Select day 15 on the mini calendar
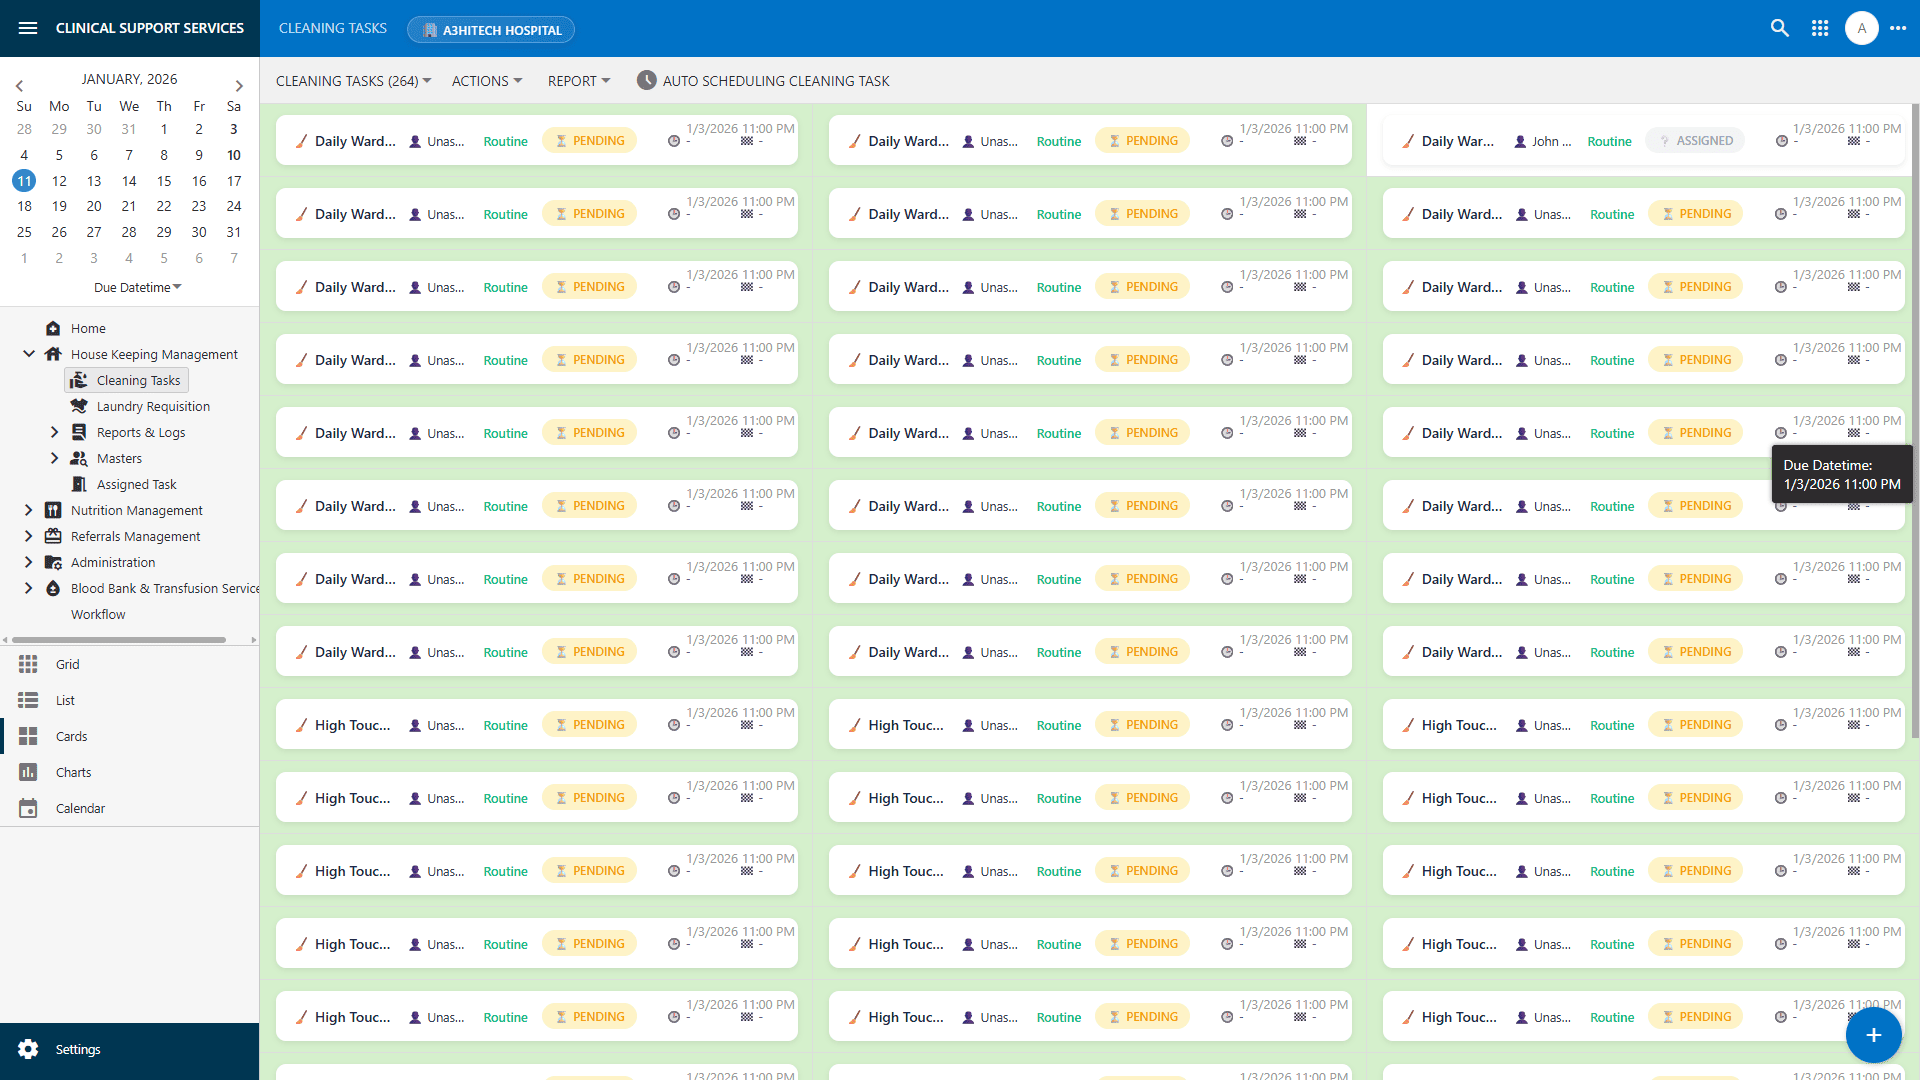 click(x=164, y=181)
